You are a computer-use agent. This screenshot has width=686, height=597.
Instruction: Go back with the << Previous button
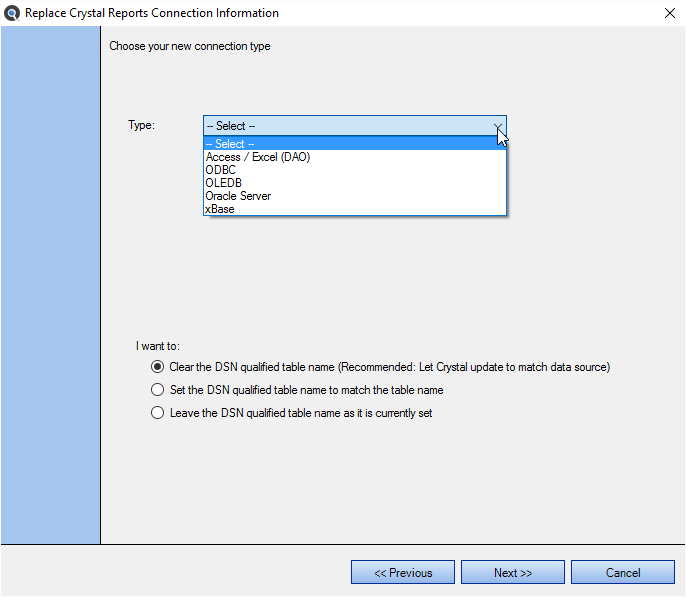[402, 572]
